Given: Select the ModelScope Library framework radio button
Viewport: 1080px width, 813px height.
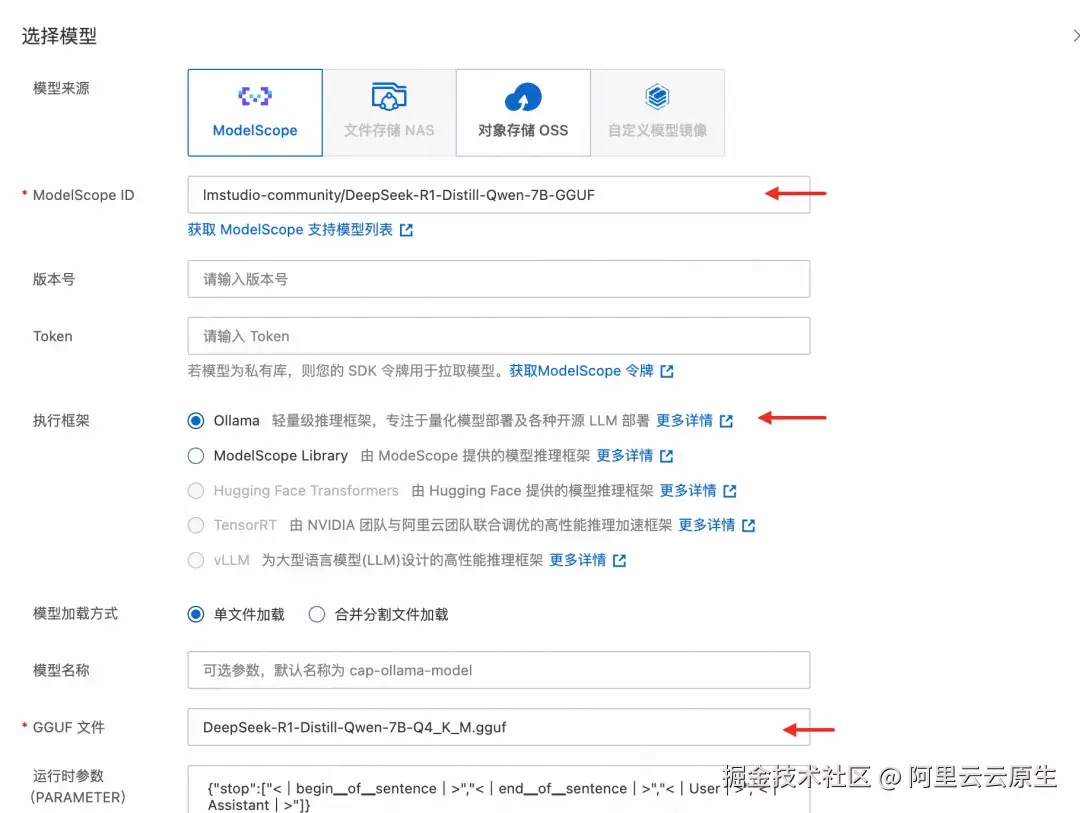Looking at the screenshot, I should 196,455.
